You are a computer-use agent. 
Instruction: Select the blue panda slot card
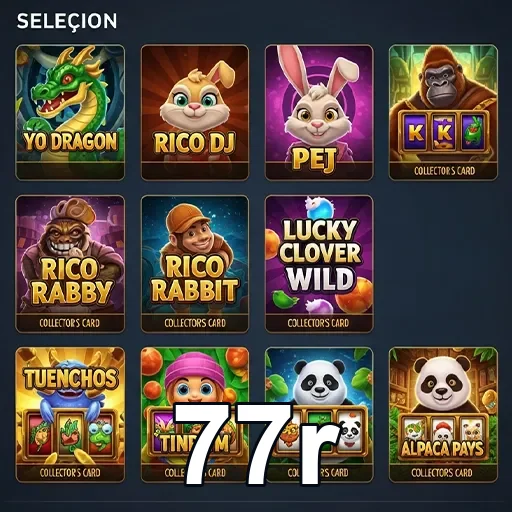(x=319, y=415)
